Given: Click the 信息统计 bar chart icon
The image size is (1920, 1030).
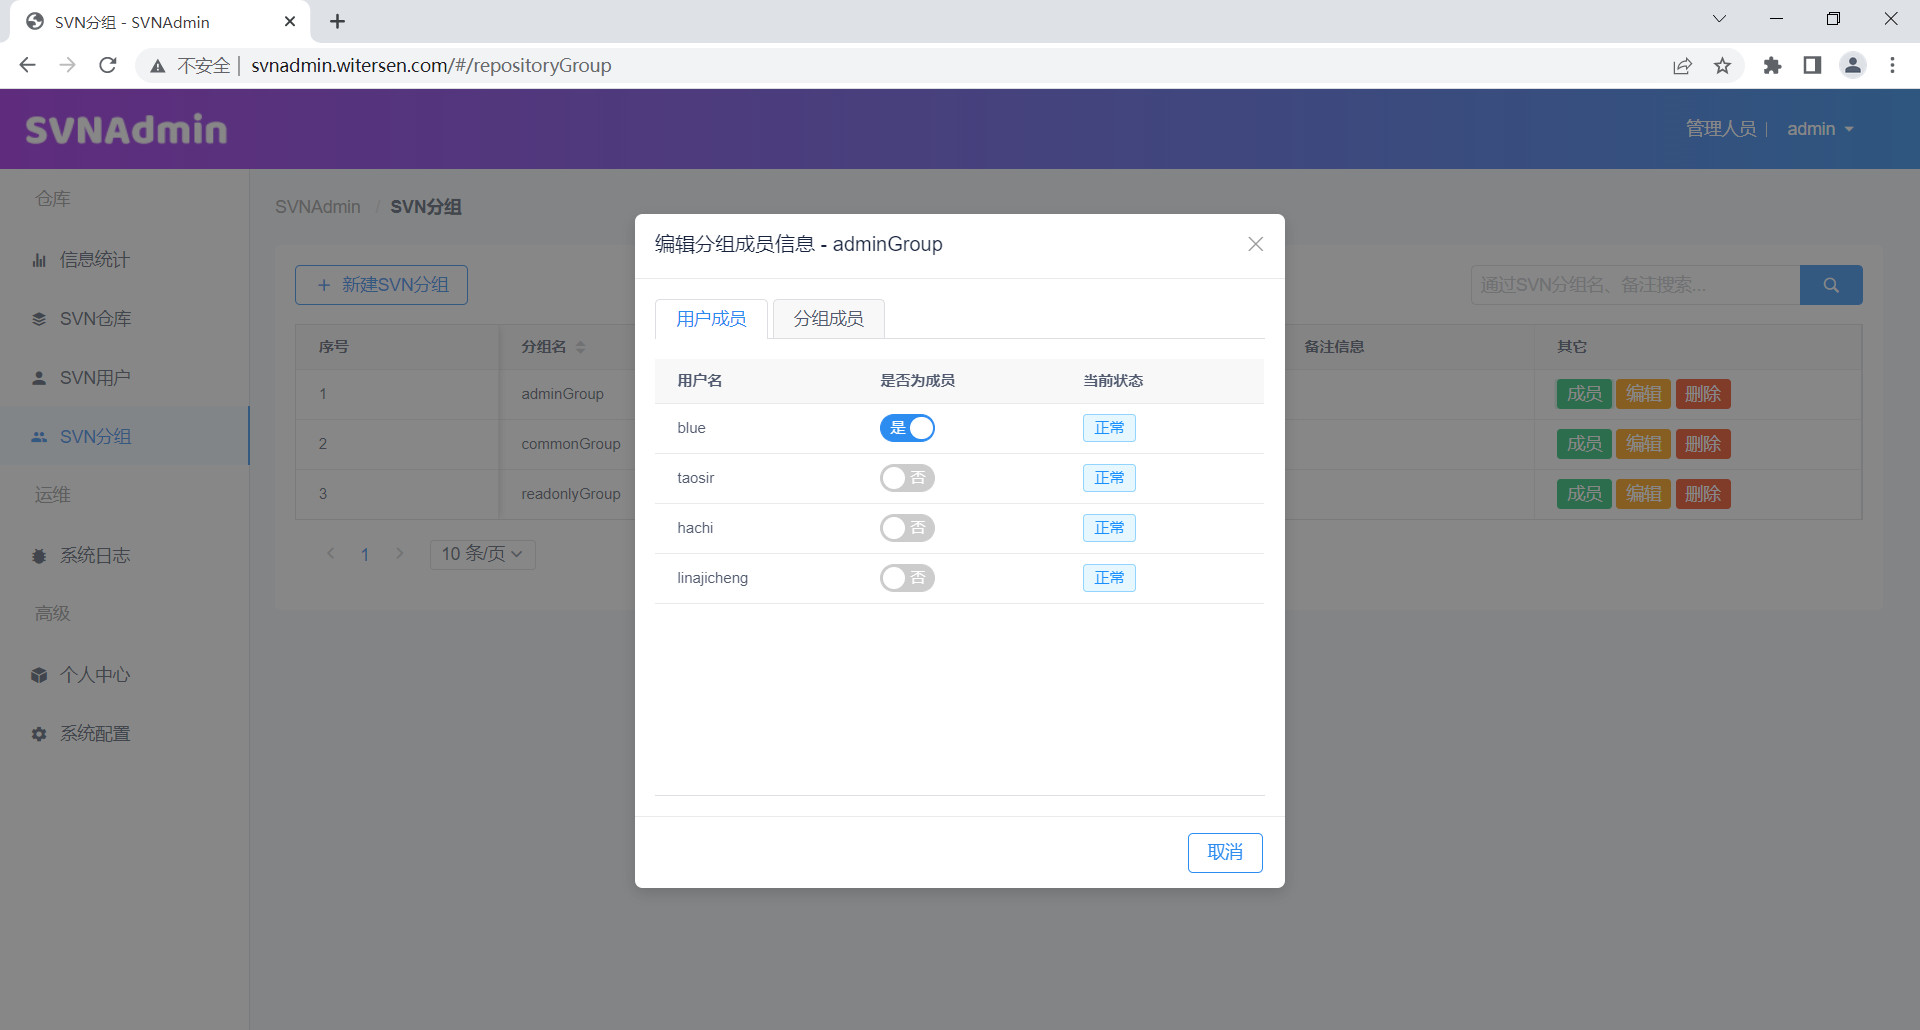Looking at the screenshot, I should pos(39,260).
